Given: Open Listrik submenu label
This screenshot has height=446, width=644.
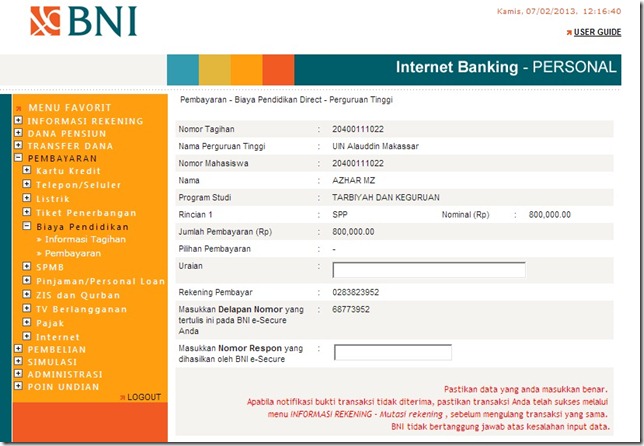Looking at the screenshot, I should point(53,199).
